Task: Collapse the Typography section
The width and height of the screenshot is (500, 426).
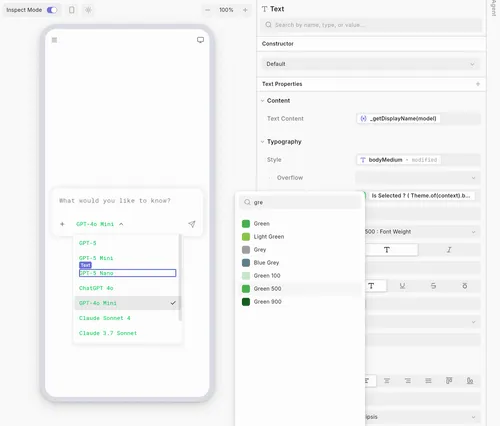Action: point(263,142)
